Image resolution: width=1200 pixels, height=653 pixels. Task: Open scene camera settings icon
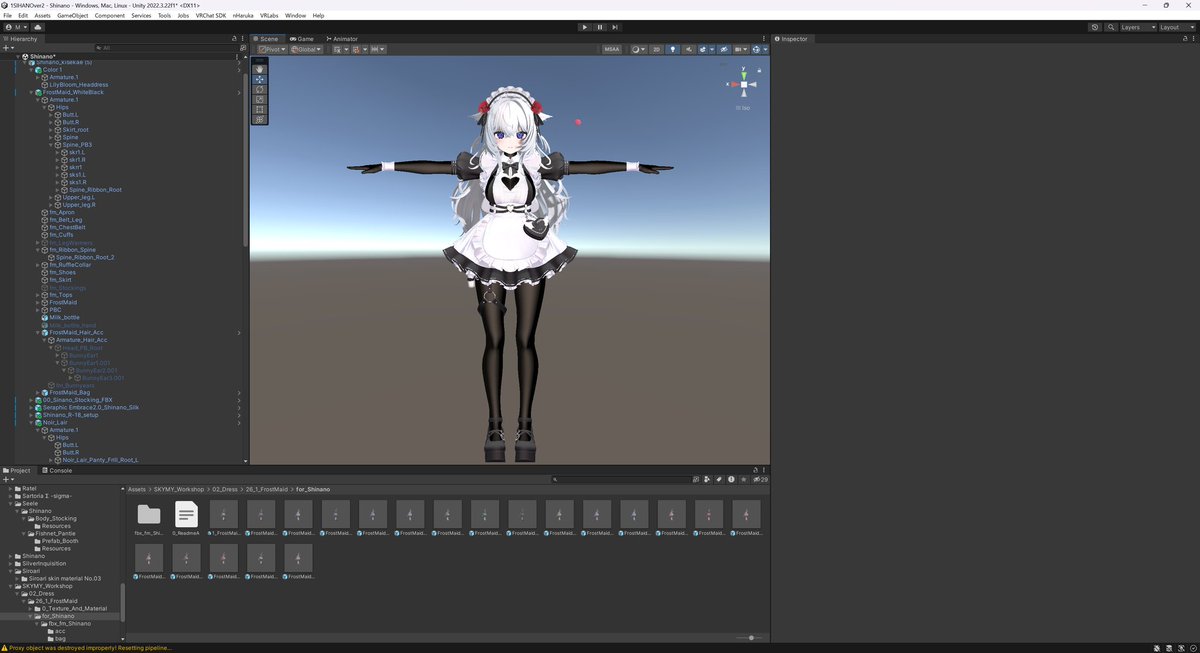740,49
